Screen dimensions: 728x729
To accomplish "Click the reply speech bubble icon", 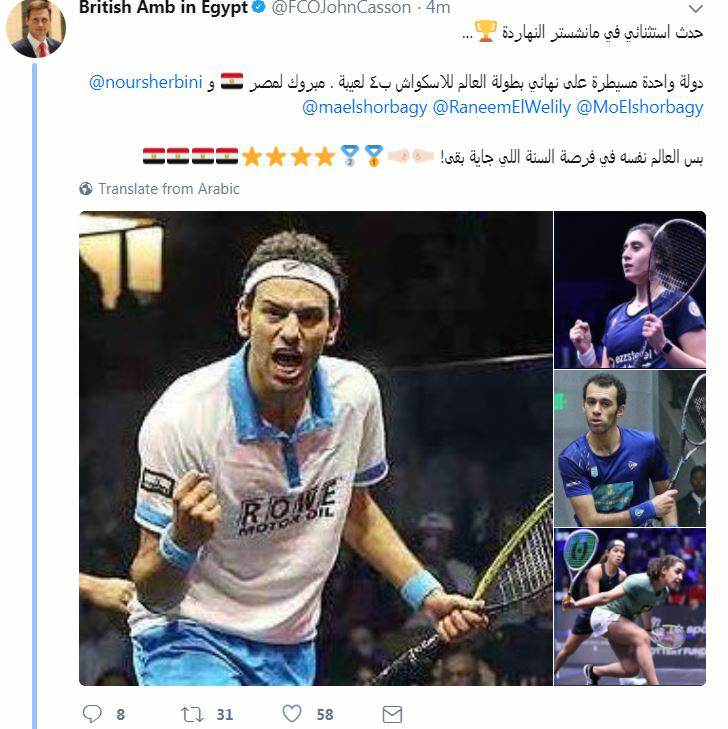I will click(92, 714).
